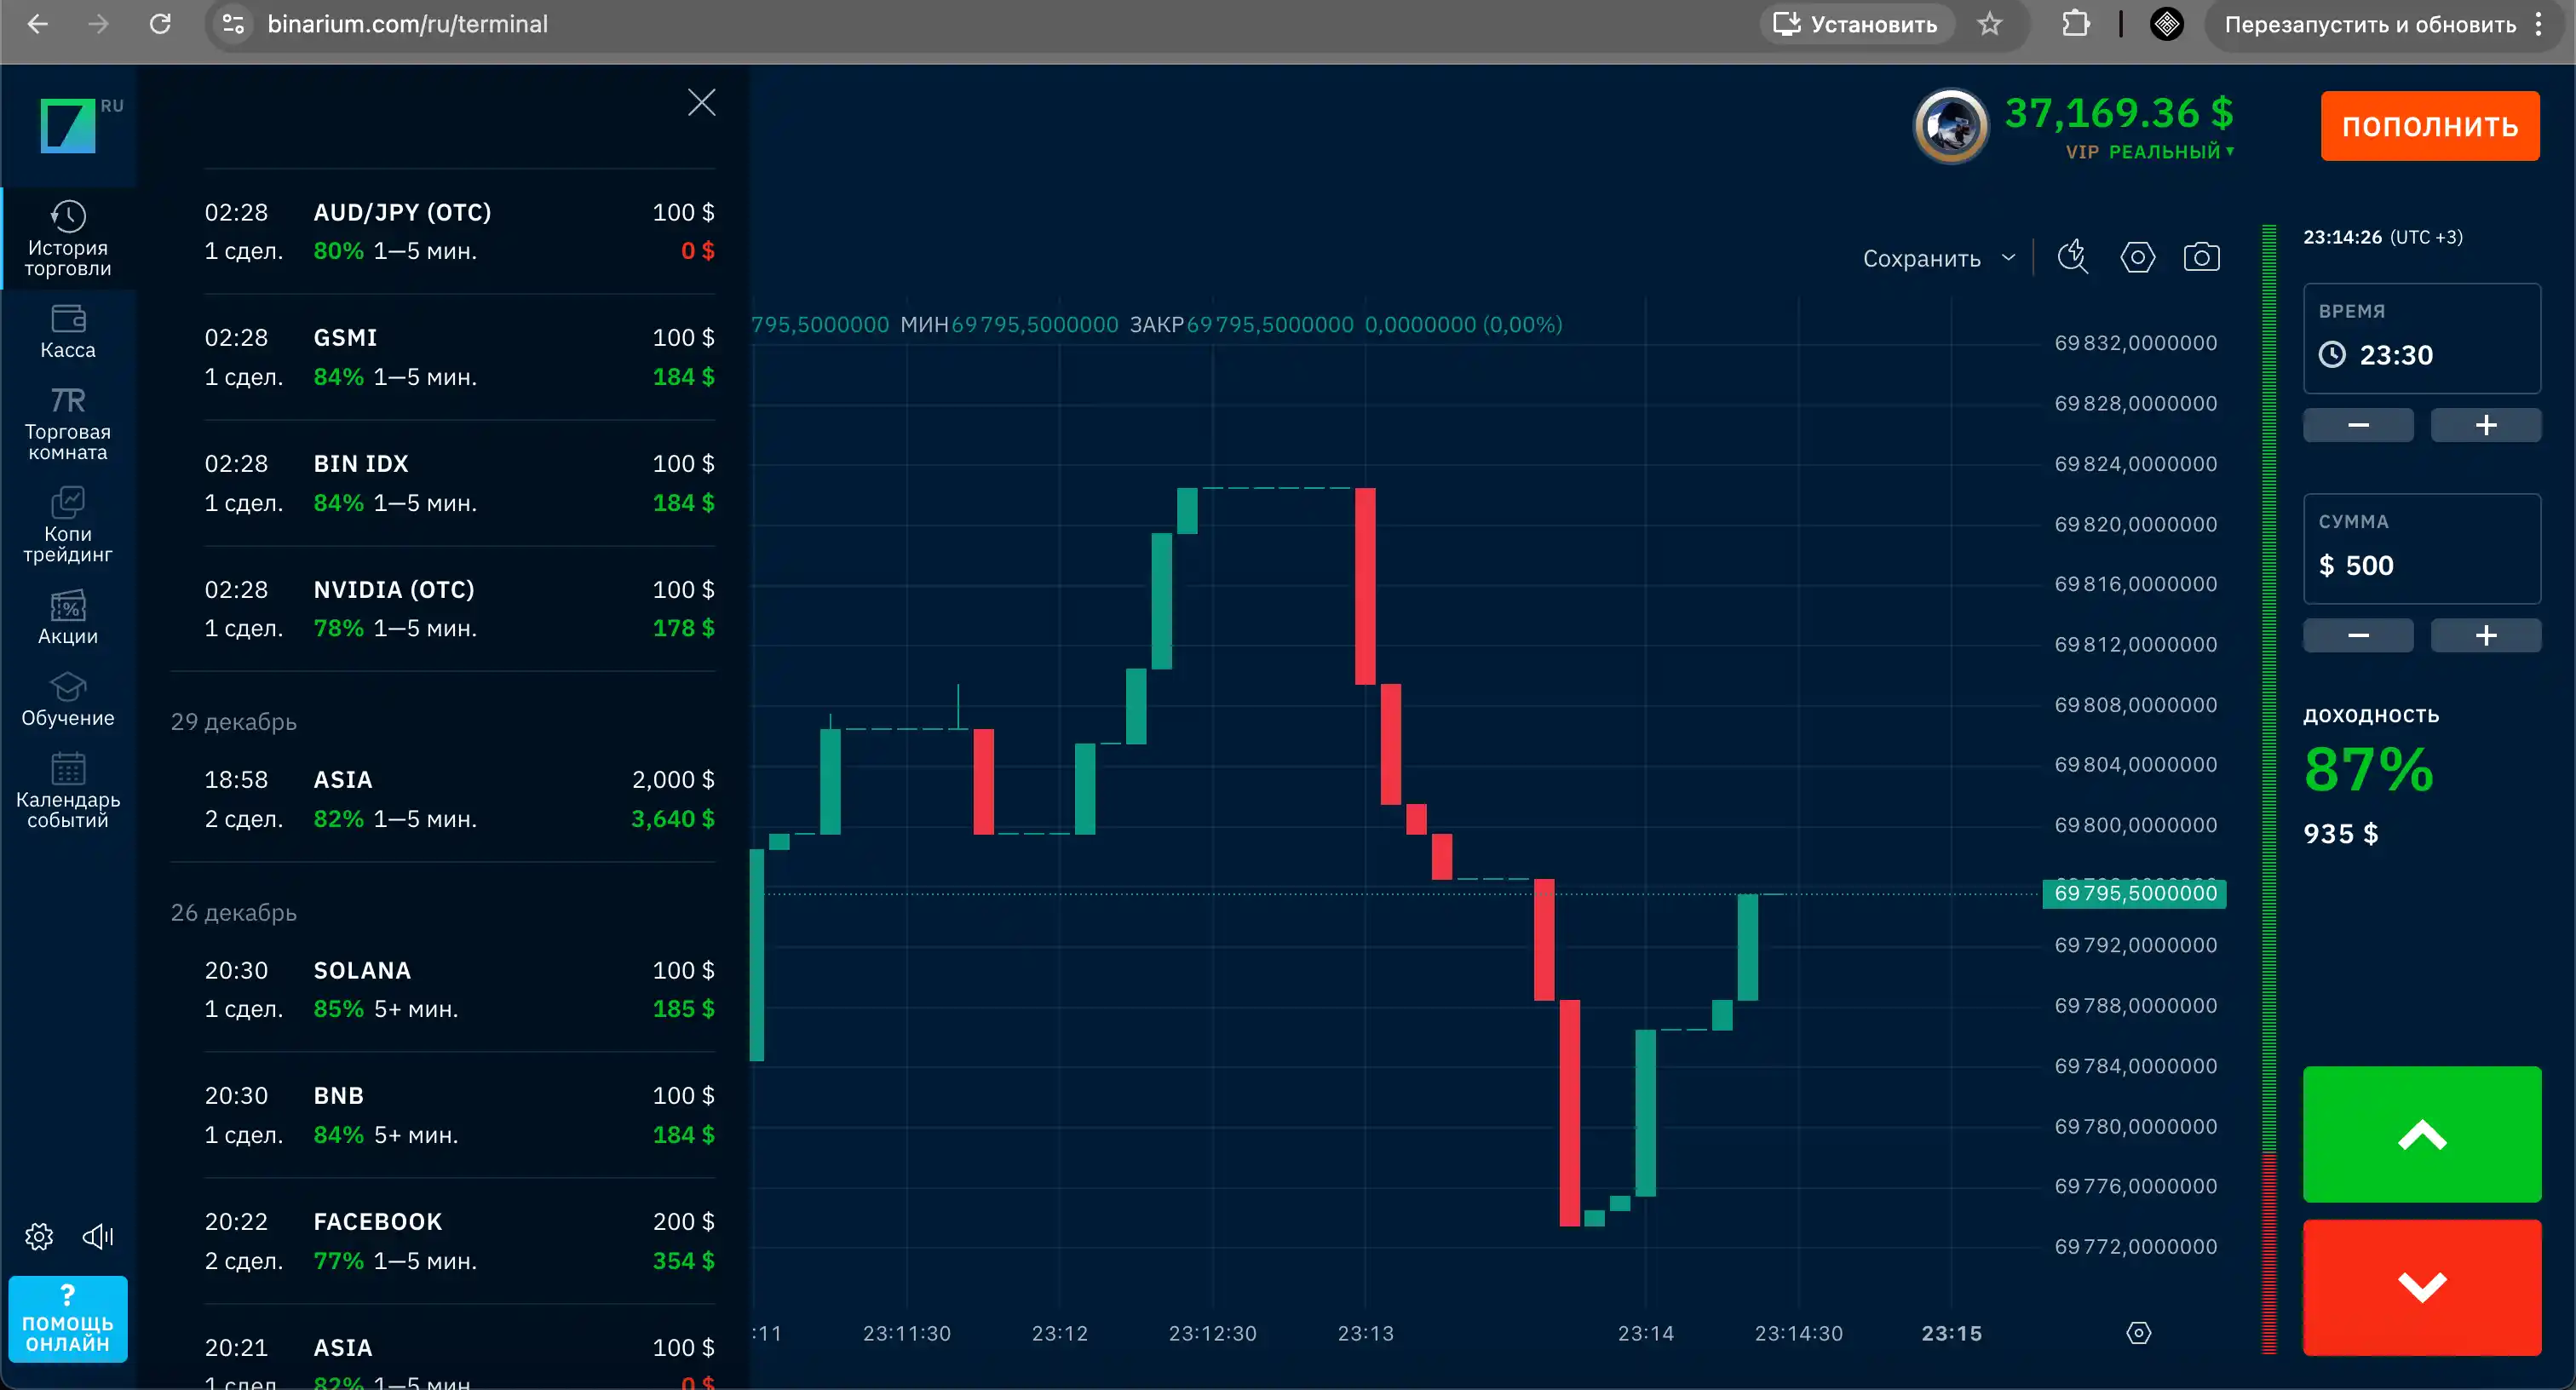2576x1390 pixels.
Task: Open the AUD/JPY (OTC) trade entry
Action: tap(459, 232)
